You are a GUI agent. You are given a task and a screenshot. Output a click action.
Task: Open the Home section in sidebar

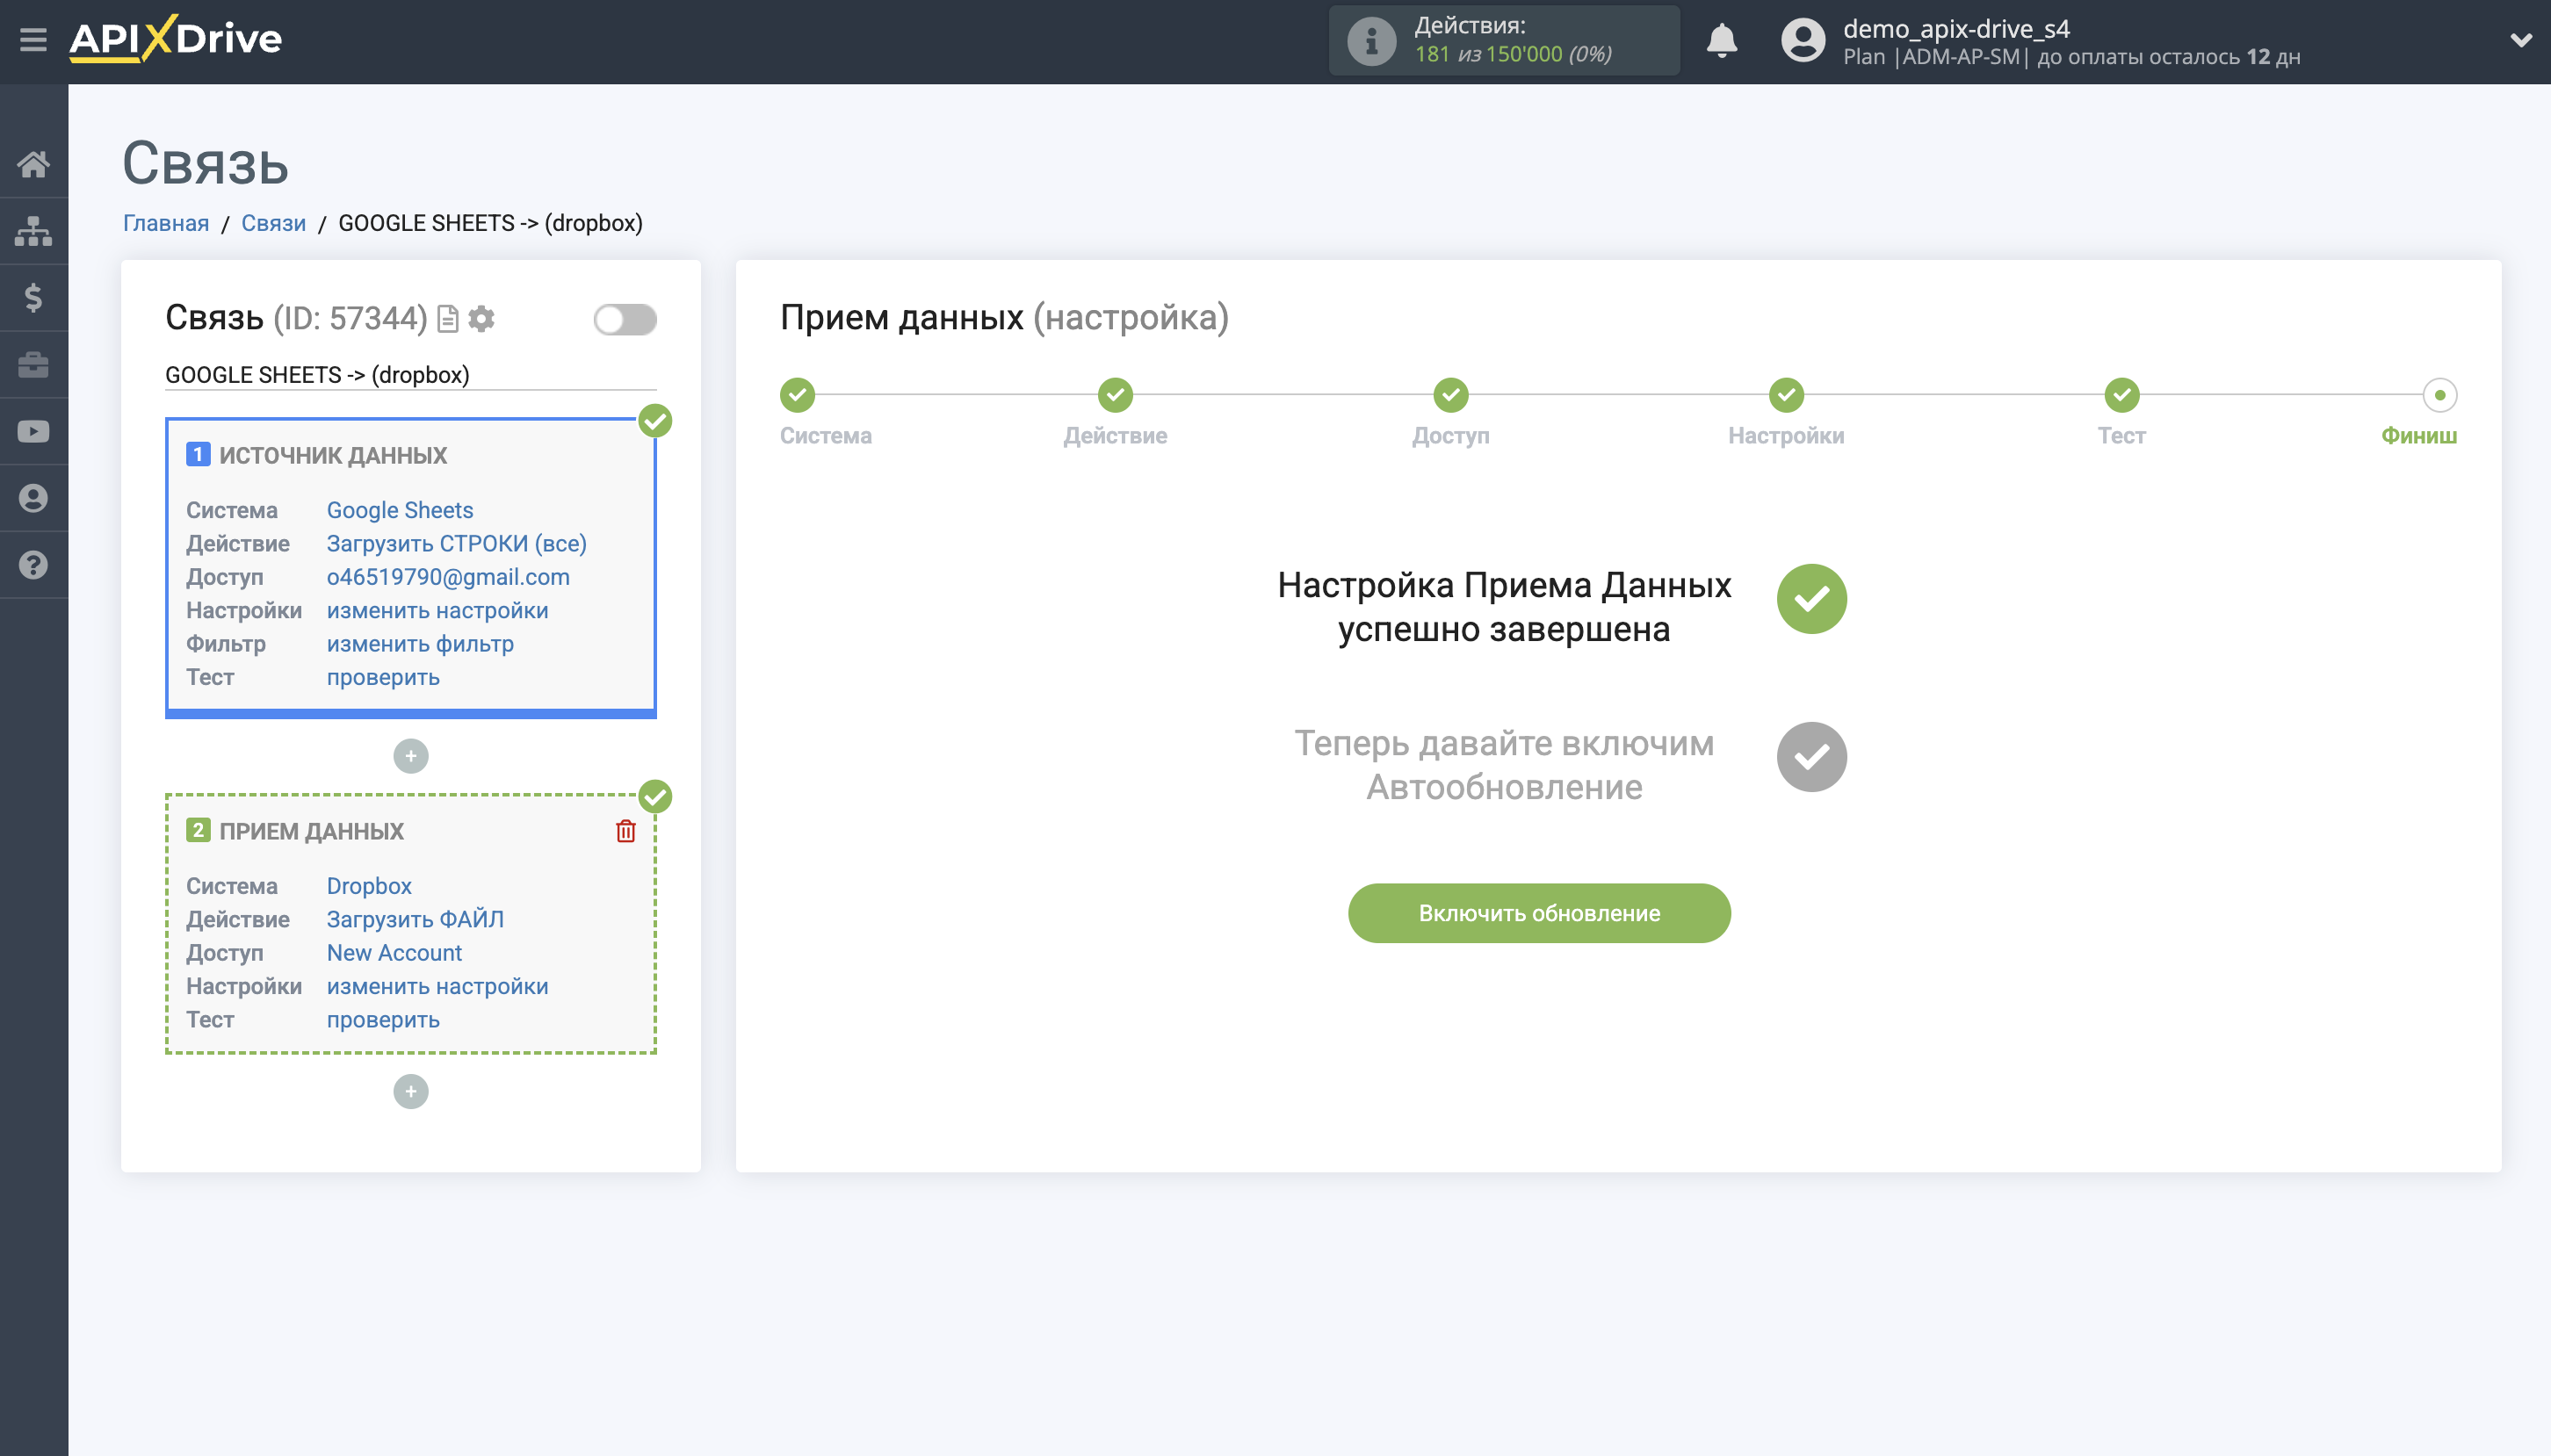click(x=33, y=164)
